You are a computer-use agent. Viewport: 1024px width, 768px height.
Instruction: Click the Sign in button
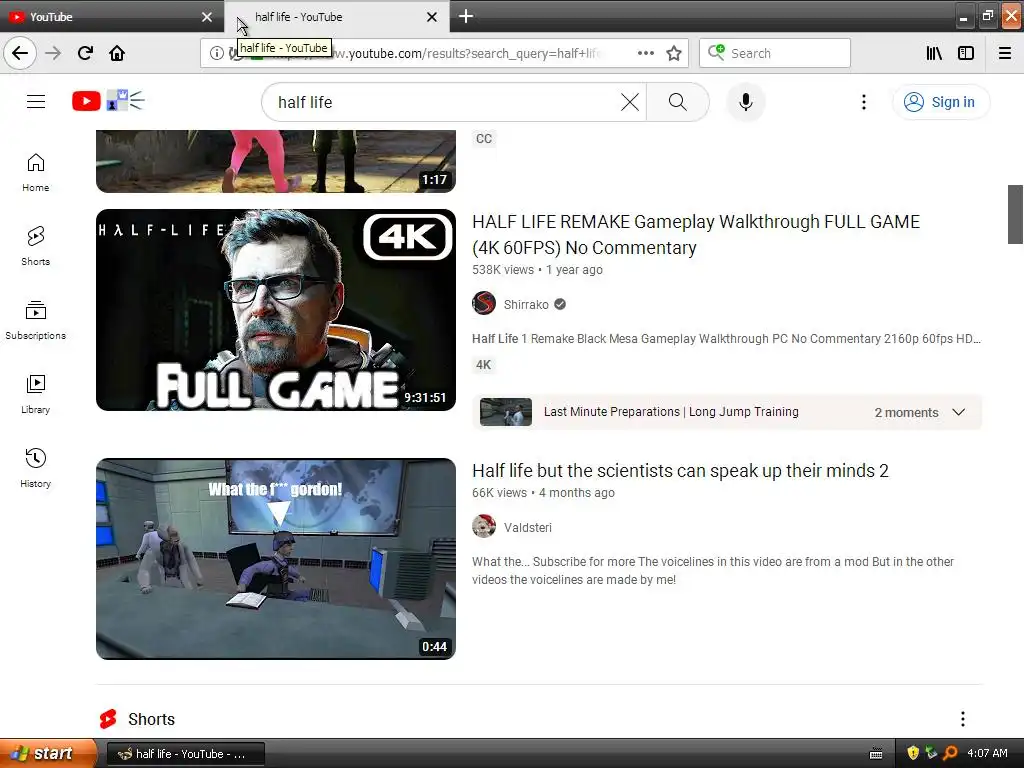941,102
